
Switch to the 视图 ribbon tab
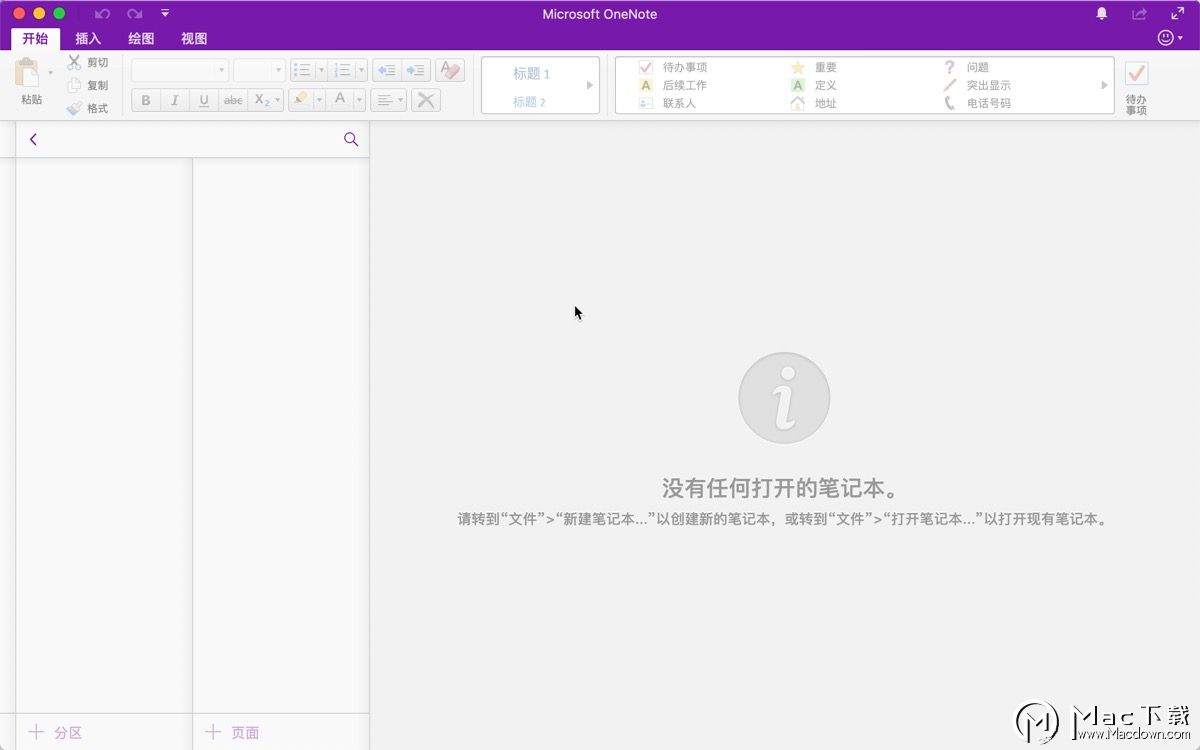click(x=194, y=39)
